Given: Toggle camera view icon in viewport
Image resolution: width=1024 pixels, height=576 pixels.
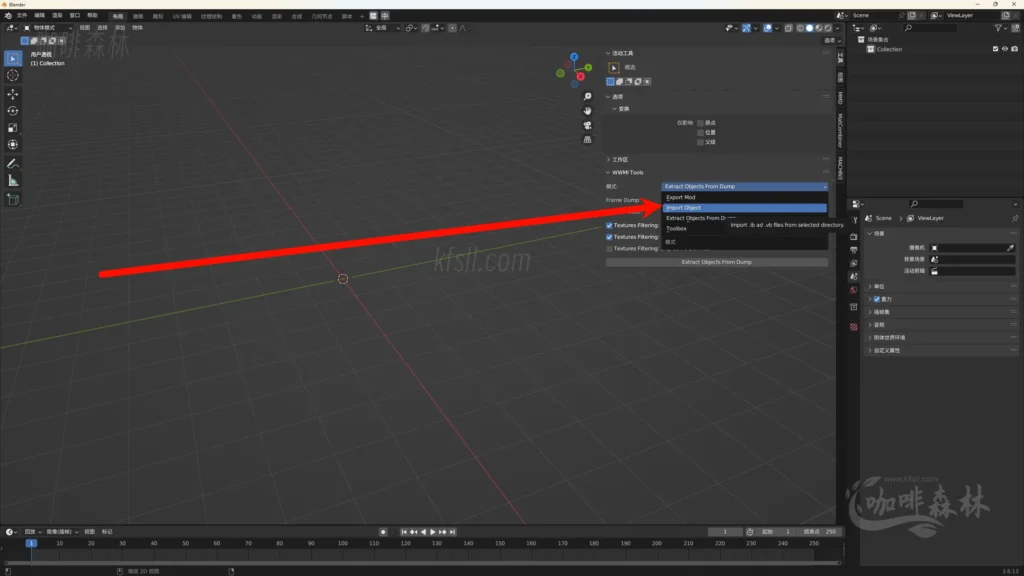Looking at the screenshot, I should point(588,125).
